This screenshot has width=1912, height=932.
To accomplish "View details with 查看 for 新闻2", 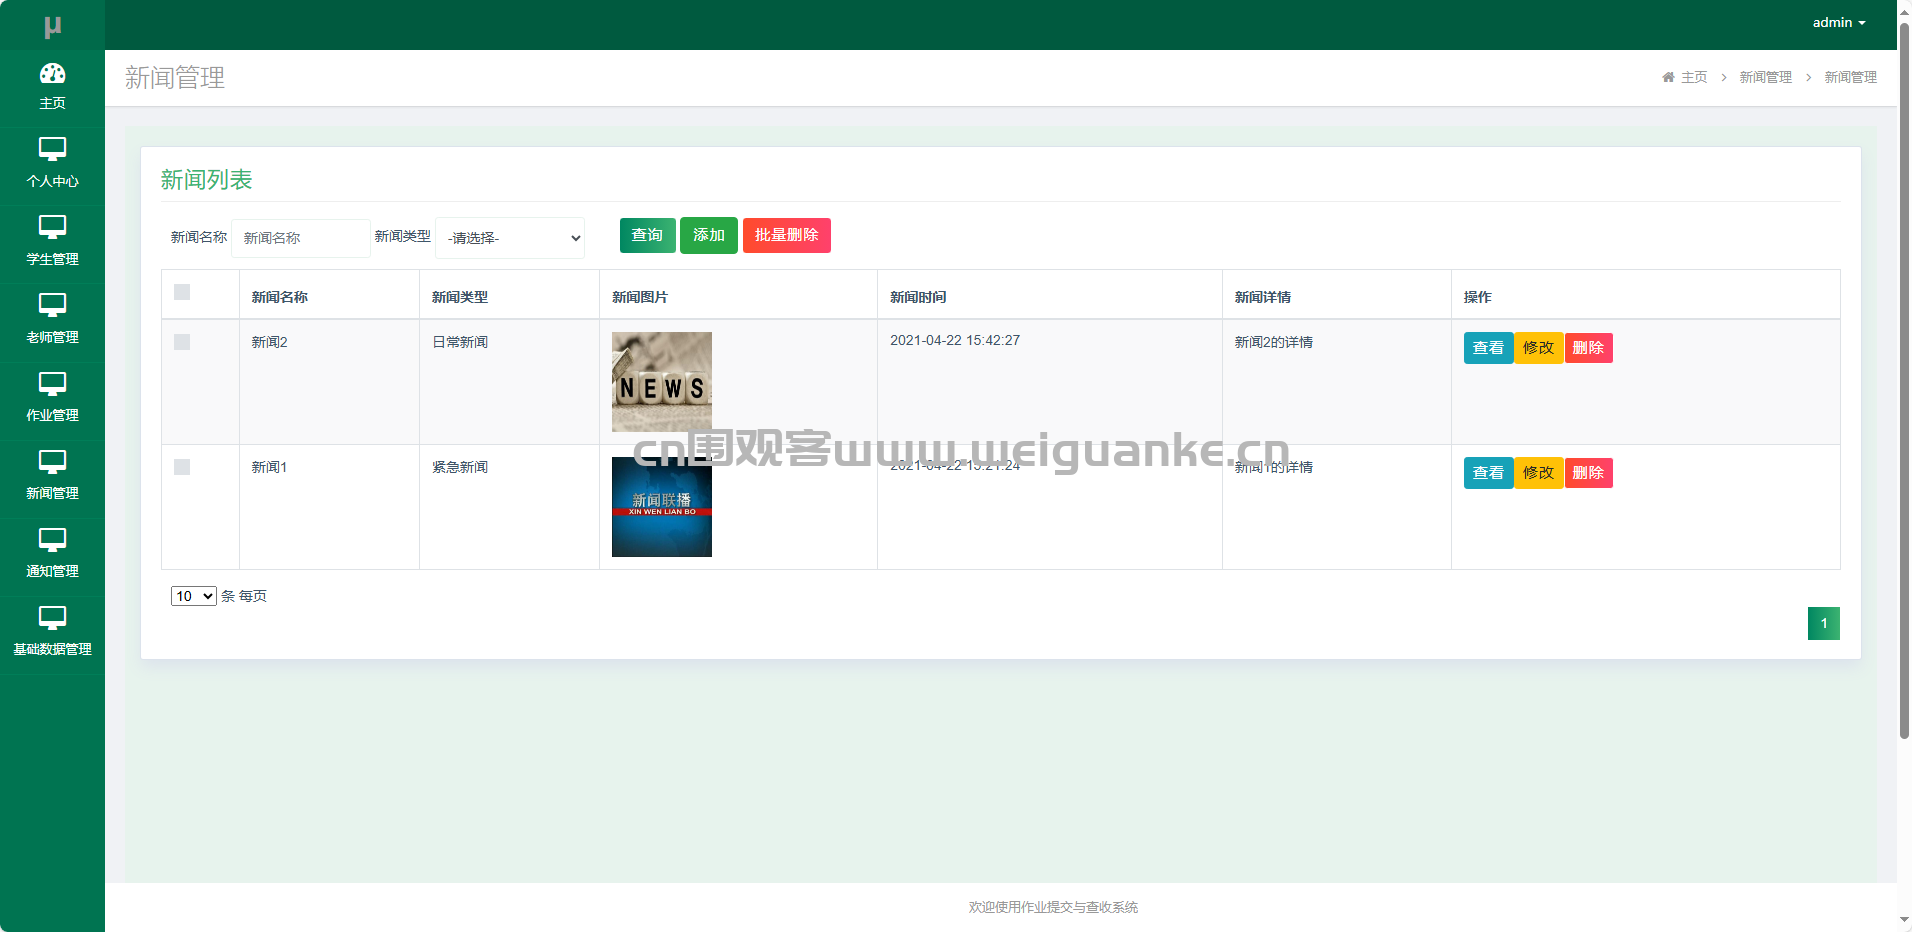I will pyautogui.click(x=1488, y=348).
